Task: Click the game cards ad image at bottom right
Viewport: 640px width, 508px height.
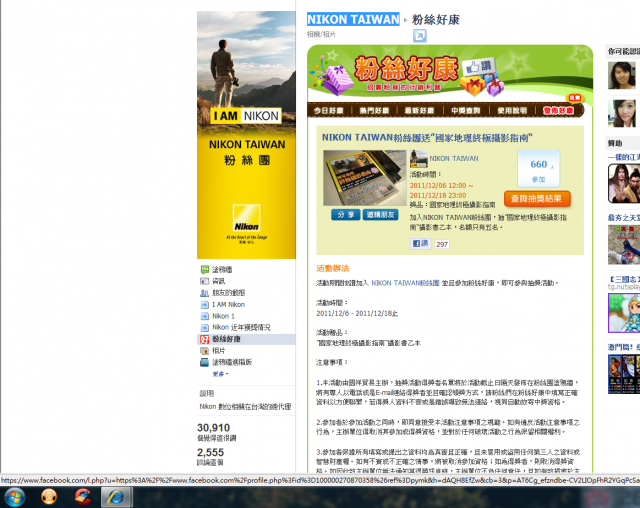Action: (x=624, y=374)
